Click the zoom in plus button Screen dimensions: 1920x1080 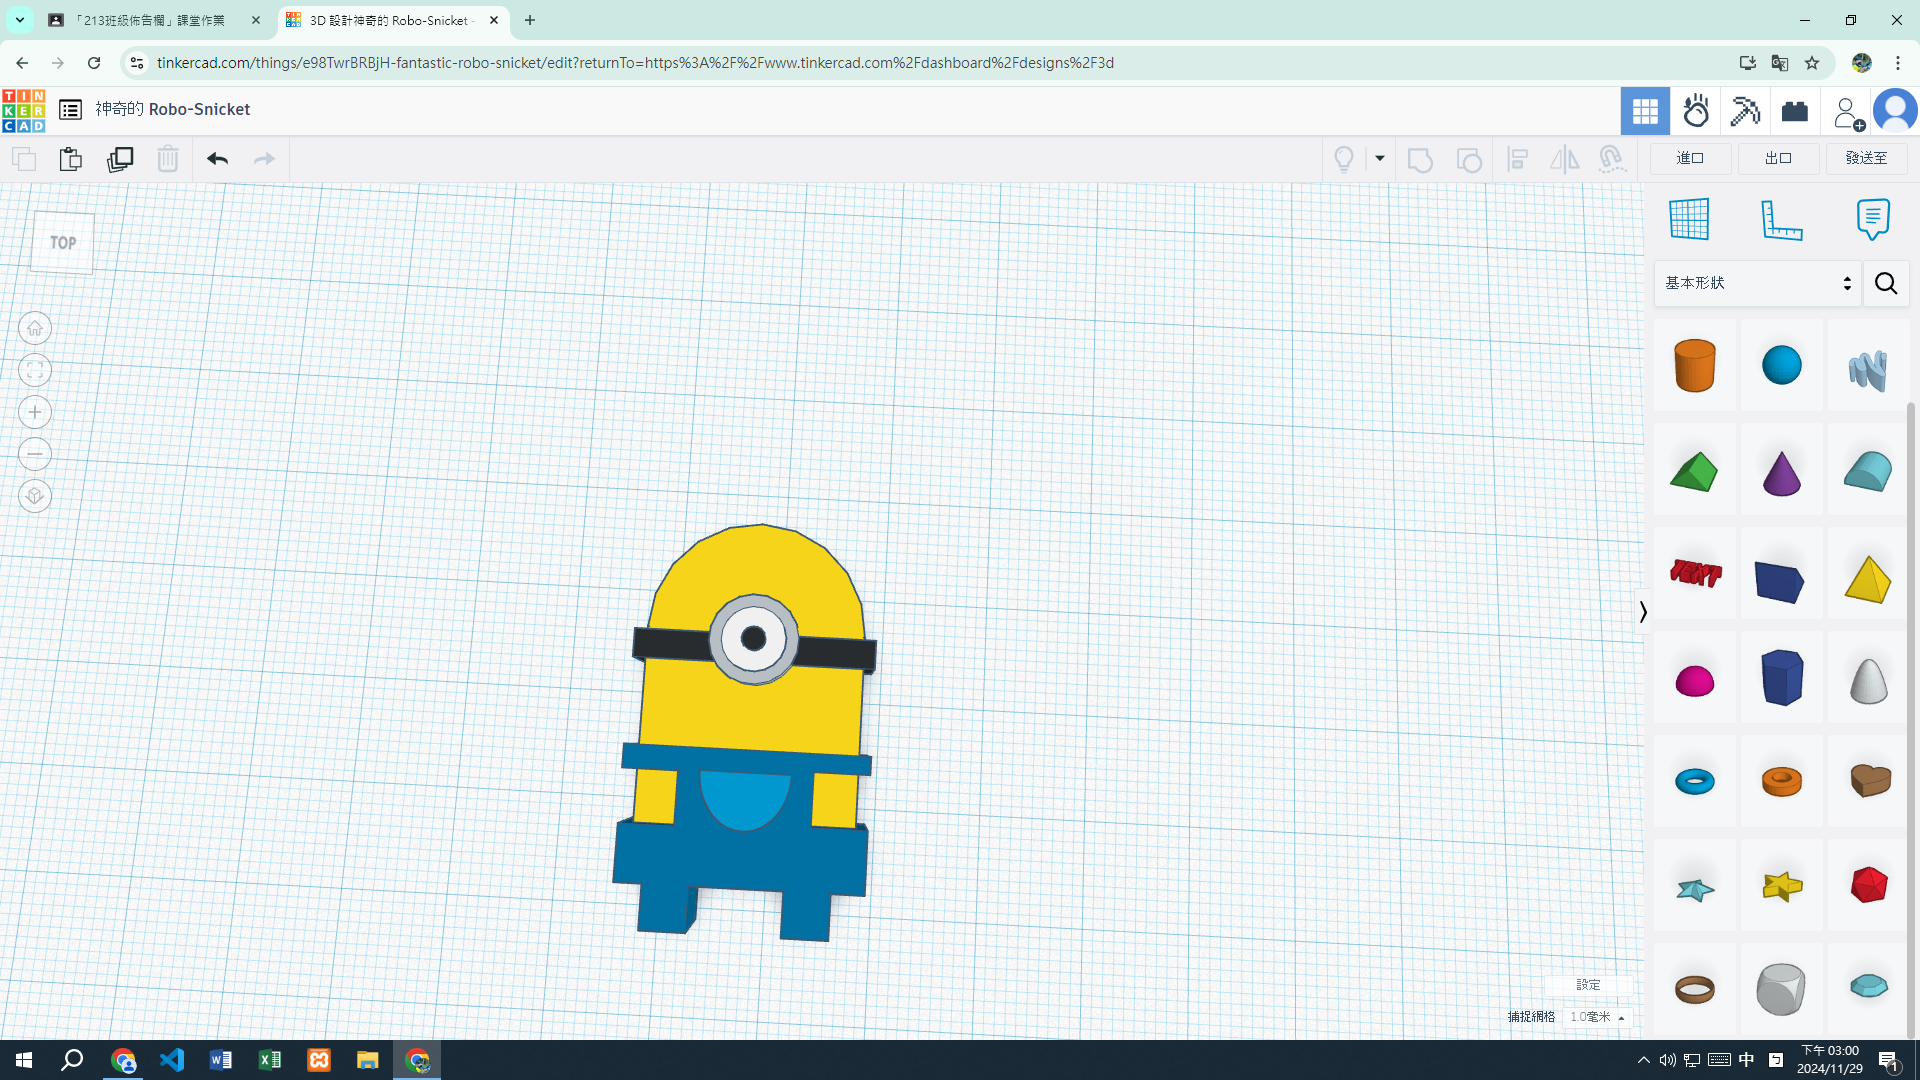coord(35,412)
